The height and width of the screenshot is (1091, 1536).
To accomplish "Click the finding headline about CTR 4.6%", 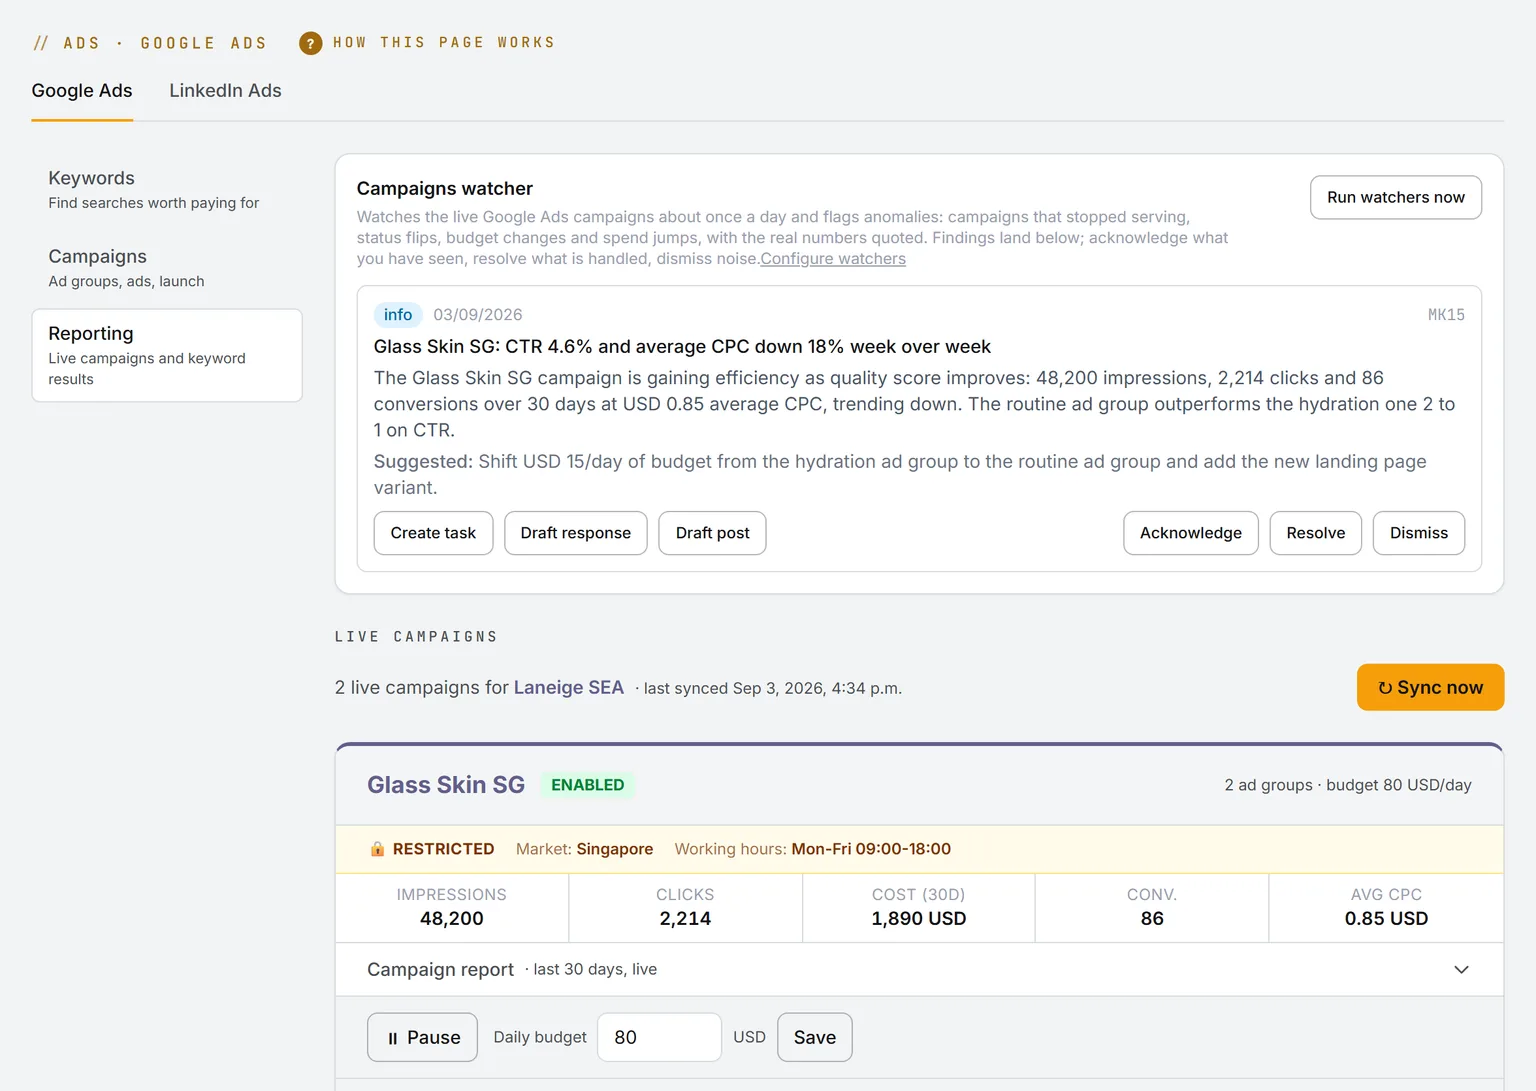I will click(682, 347).
